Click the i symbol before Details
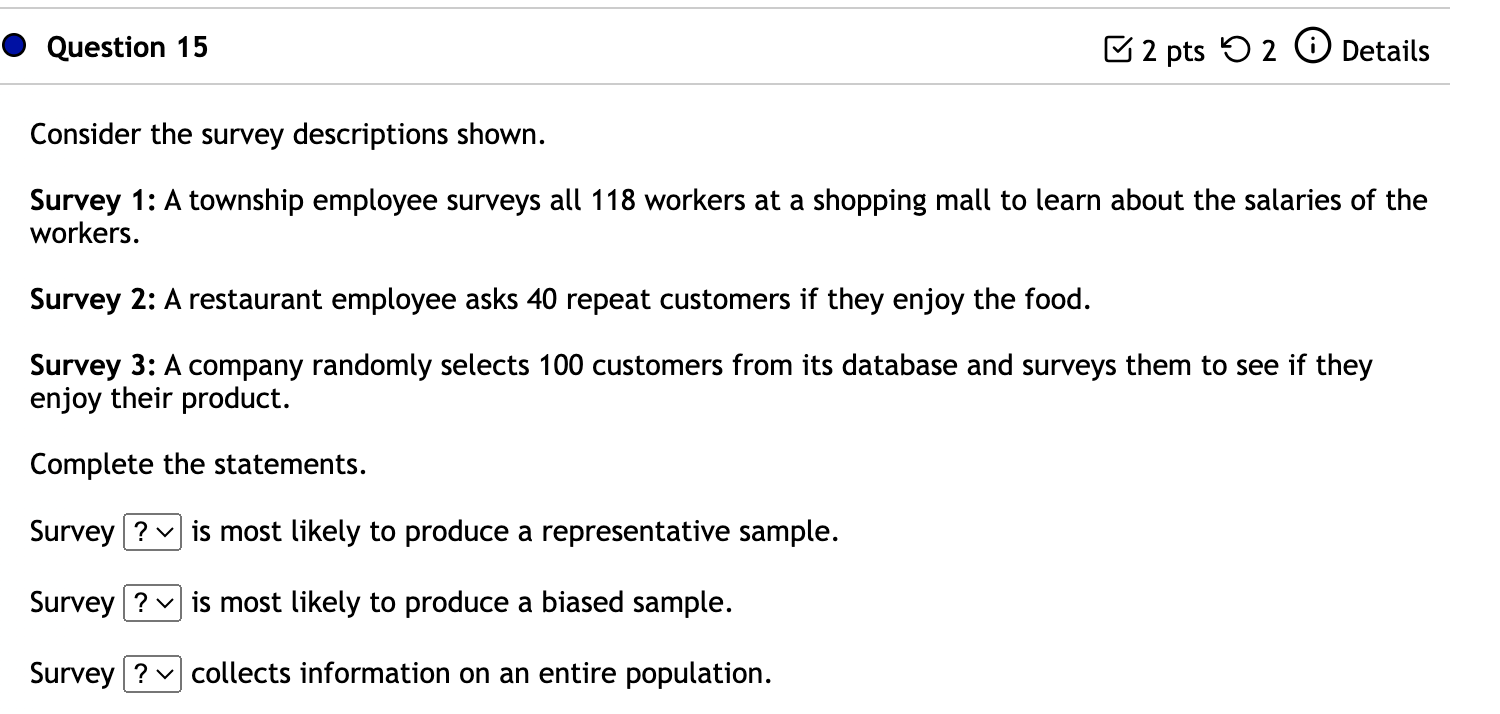 [1311, 46]
